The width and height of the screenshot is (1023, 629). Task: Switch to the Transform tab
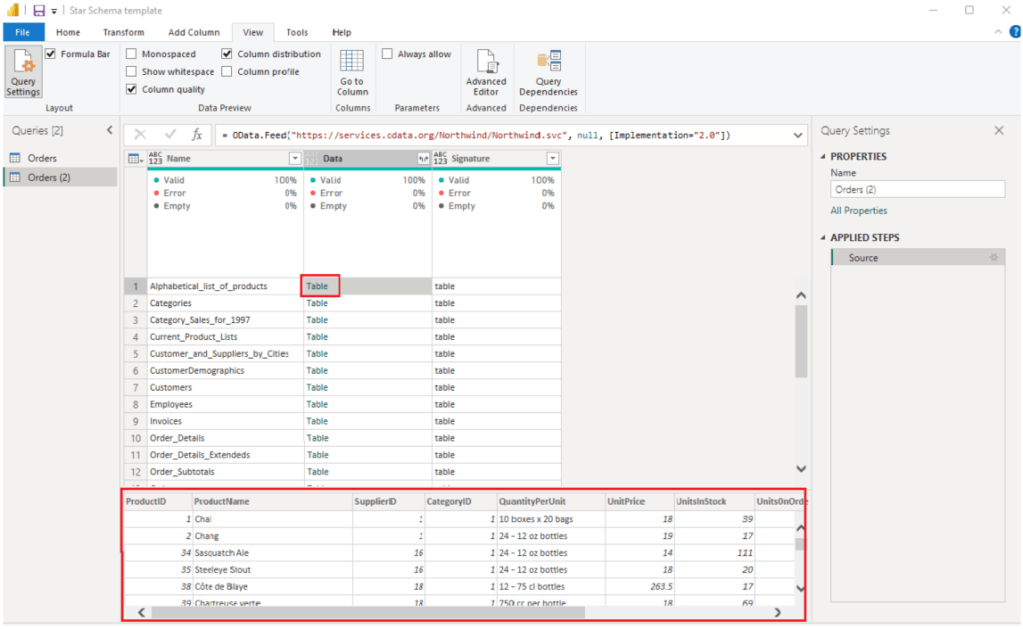(x=123, y=32)
